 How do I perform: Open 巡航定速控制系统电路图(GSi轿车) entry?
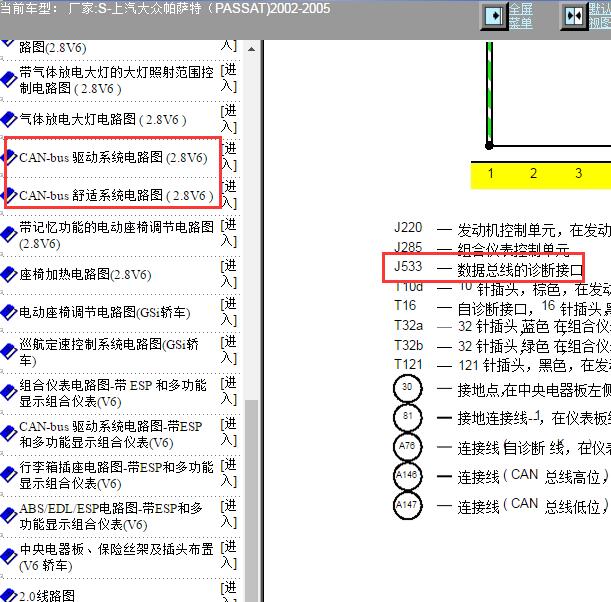tap(109, 352)
